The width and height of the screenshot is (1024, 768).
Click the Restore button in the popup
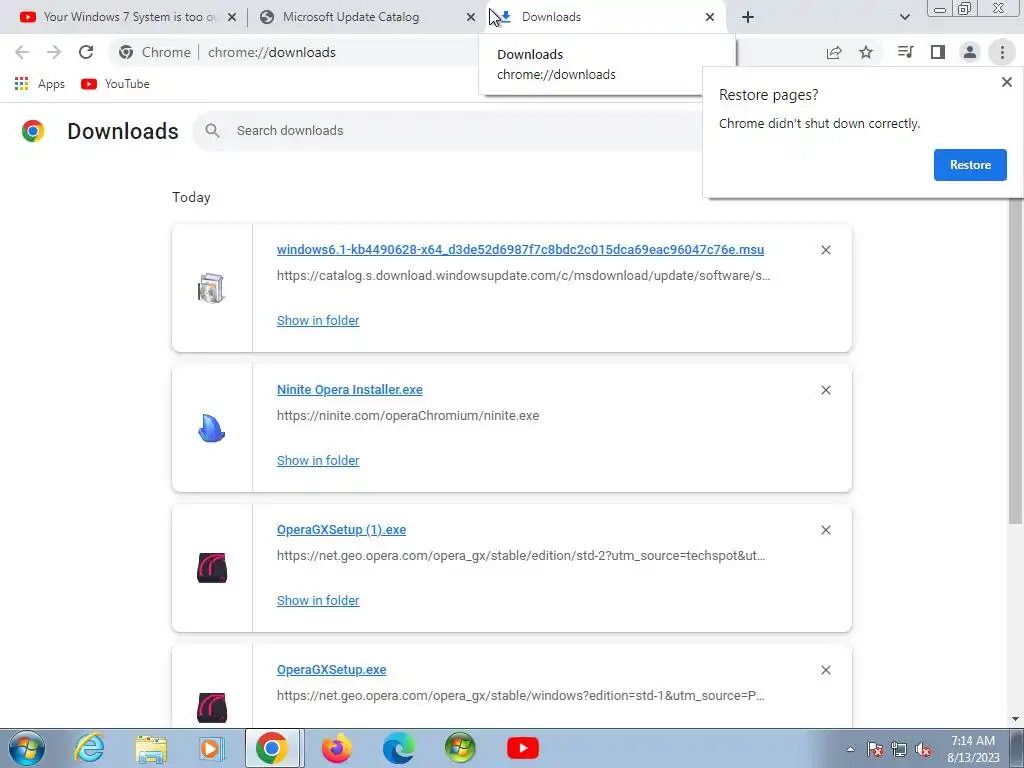point(970,165)
